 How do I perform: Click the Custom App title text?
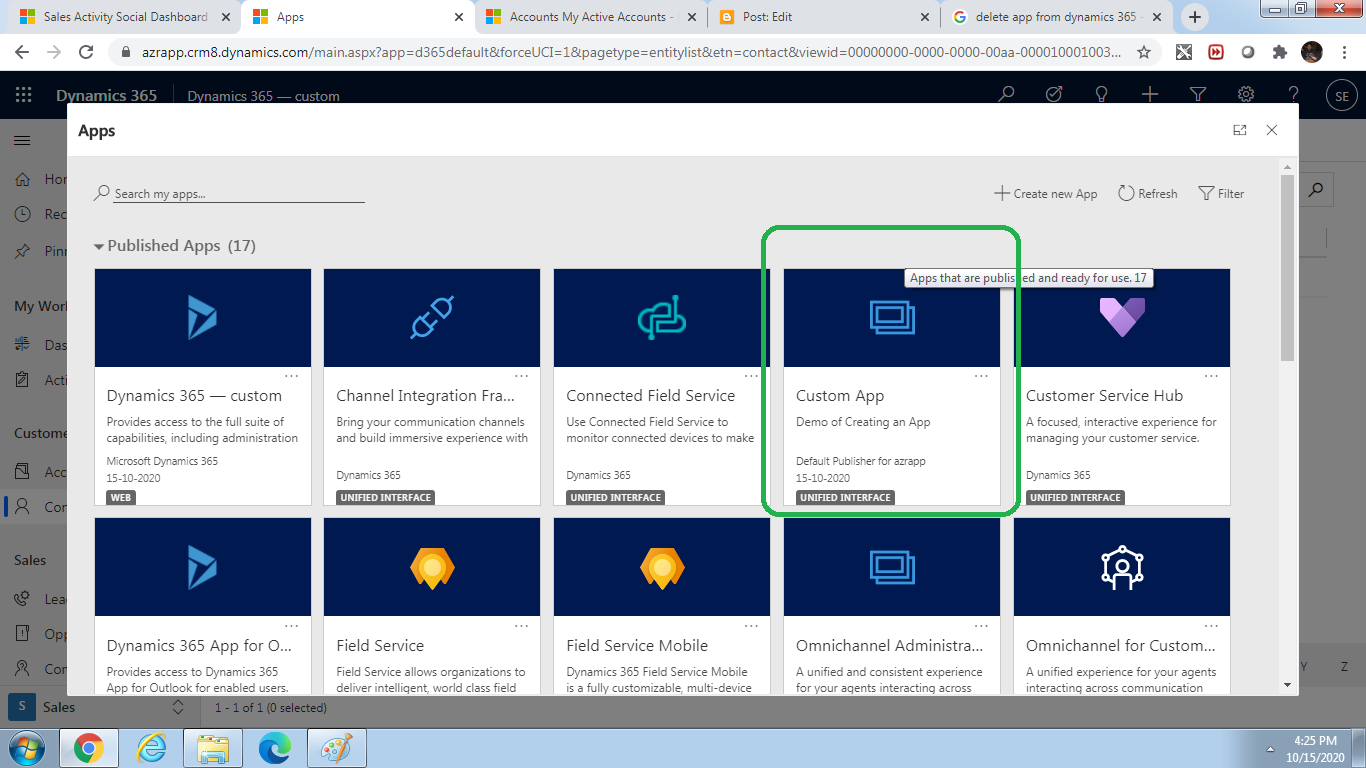[x=840, y=396]
